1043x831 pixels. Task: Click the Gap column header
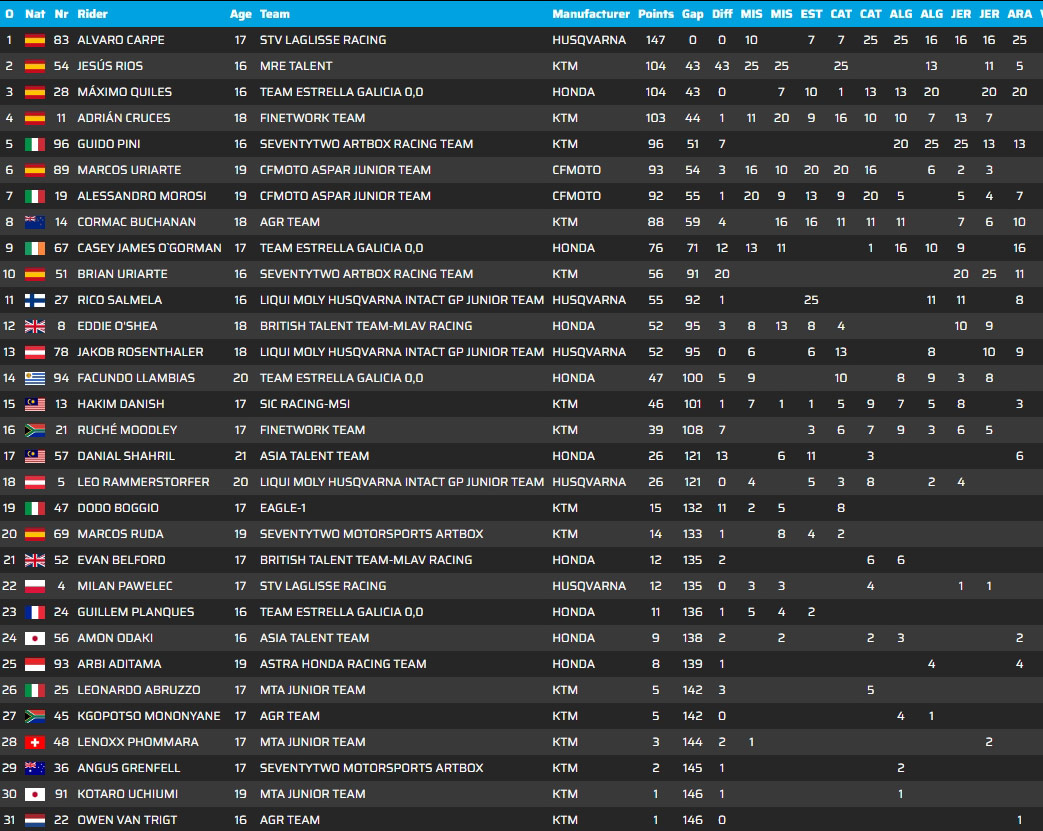pyautogui.click(x=692, y=14)
